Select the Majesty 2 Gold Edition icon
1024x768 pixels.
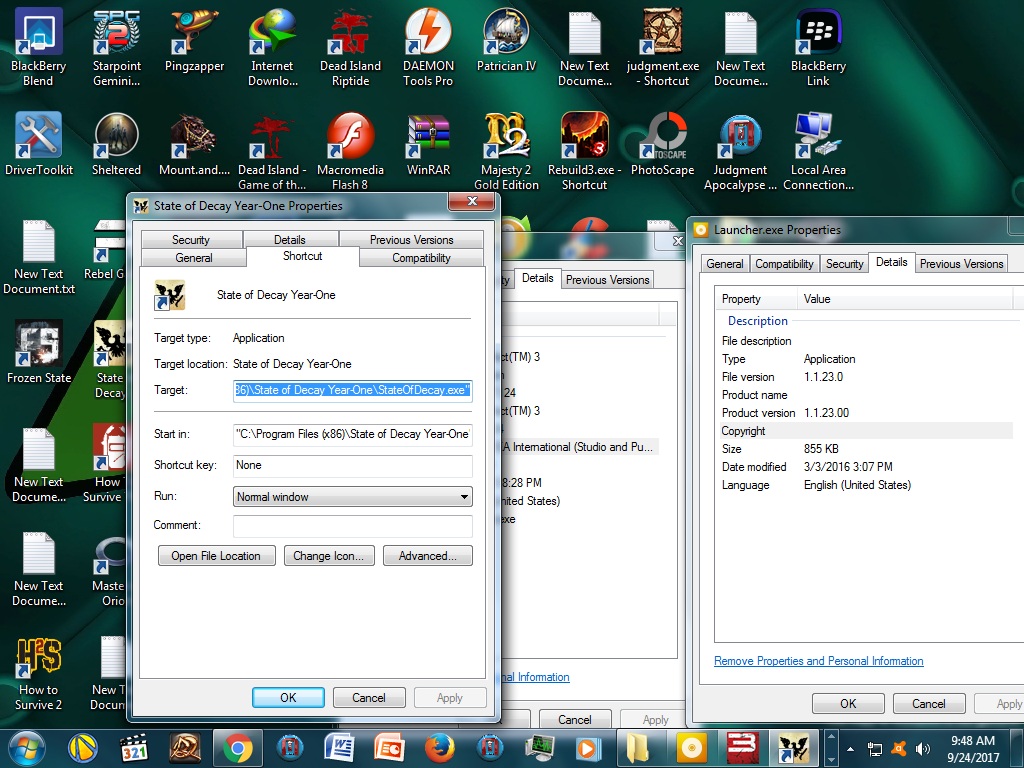tap(506, 152)
